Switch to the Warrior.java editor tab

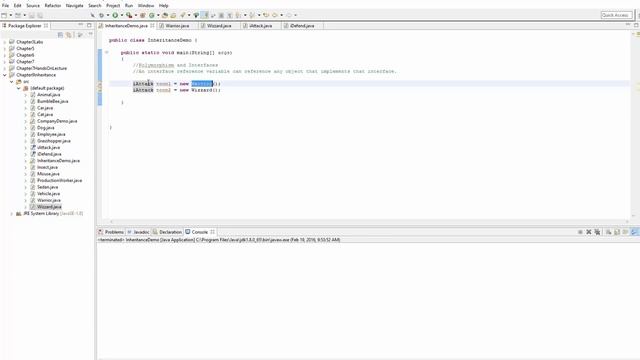177,26
